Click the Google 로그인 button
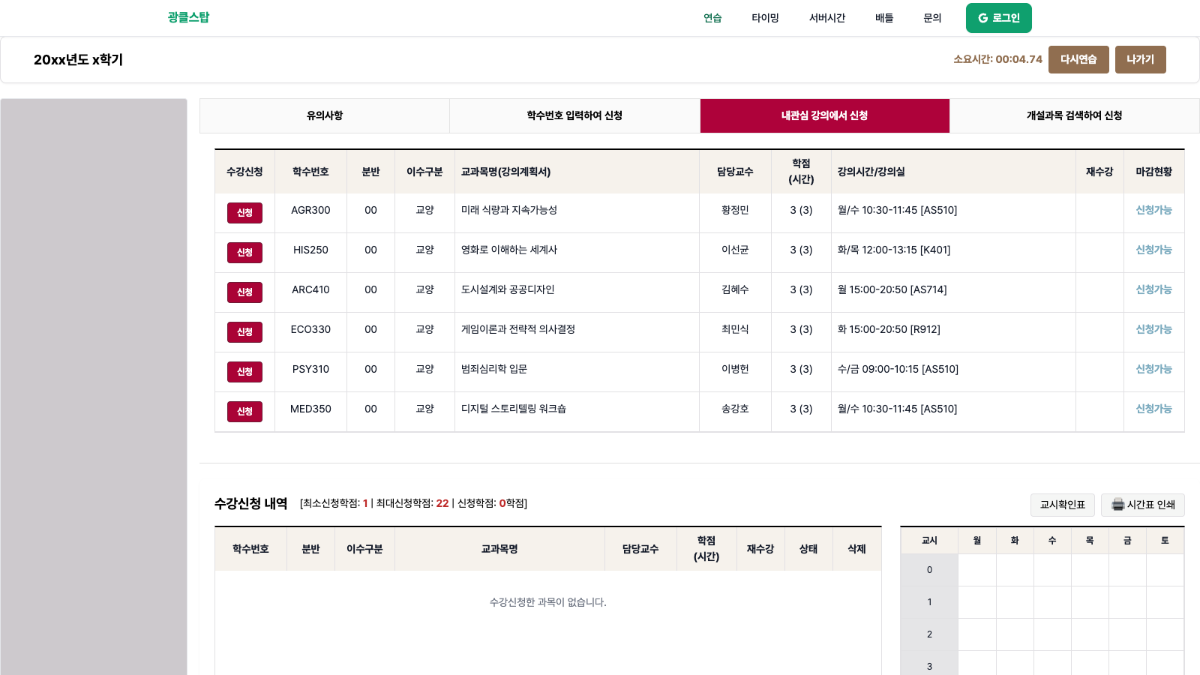The height and width of the screenshot is (675, 1200). click(x=998, y=18)
